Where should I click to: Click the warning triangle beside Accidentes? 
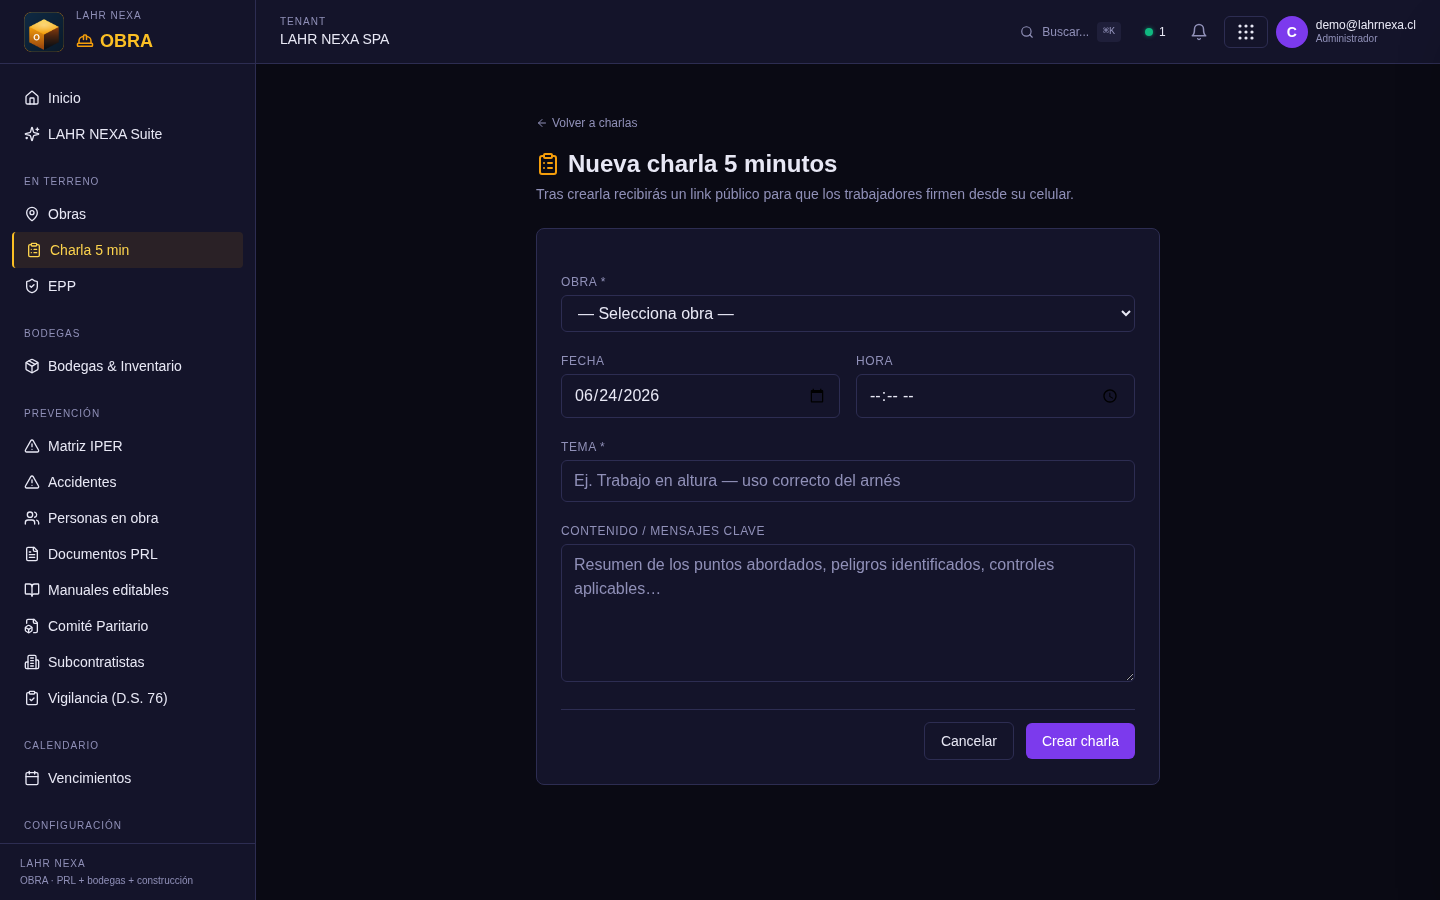click(x=32, y=482)
